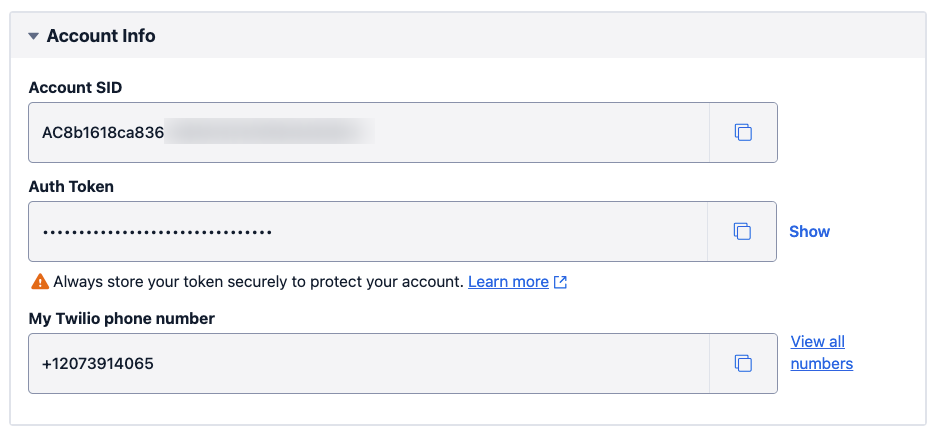Image resolution: width=935 pixels, height=442 pixels.
Task: Click the orange warning triangle icon
Action: click(x=40, y=282)
